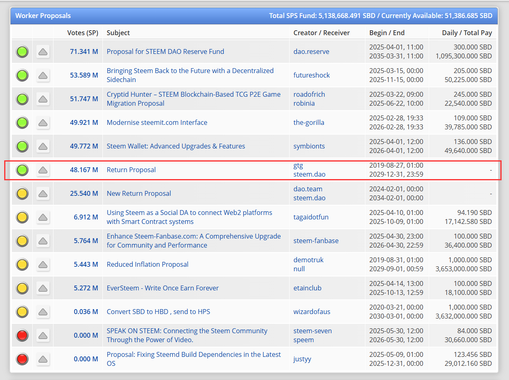Click upvote arrow for STEEM DAO Reserve Fund
509x380 pixels.
coord(43,52)
